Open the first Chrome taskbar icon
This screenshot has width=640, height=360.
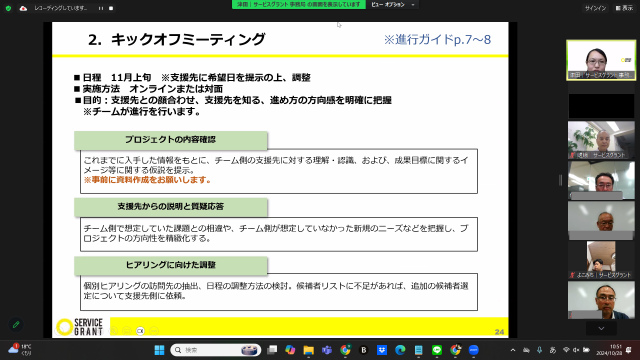click(x=345, y=350)
